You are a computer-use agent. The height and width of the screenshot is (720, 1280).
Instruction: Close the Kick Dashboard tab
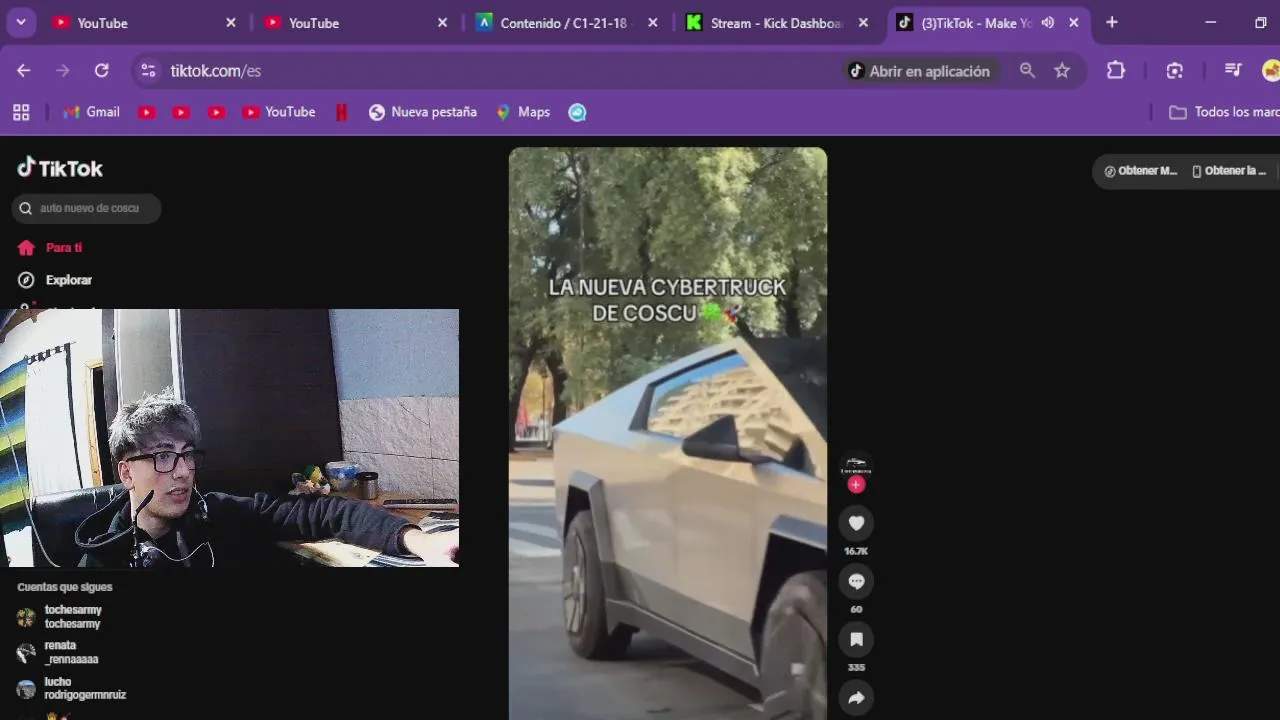pos(864,22)
